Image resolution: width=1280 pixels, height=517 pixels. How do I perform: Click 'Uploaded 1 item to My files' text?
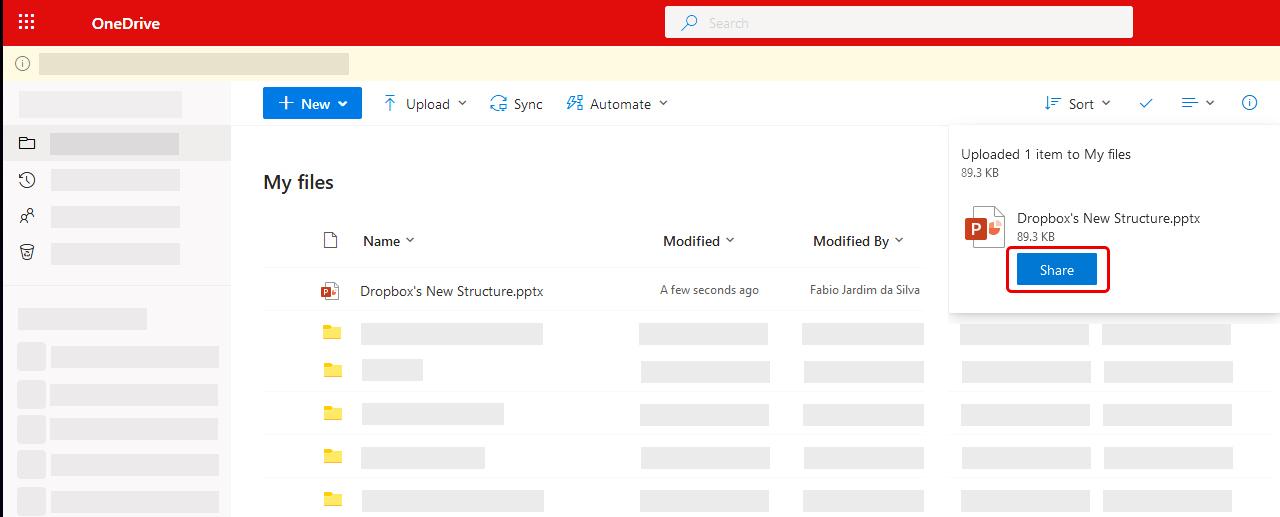point(1046,154)
